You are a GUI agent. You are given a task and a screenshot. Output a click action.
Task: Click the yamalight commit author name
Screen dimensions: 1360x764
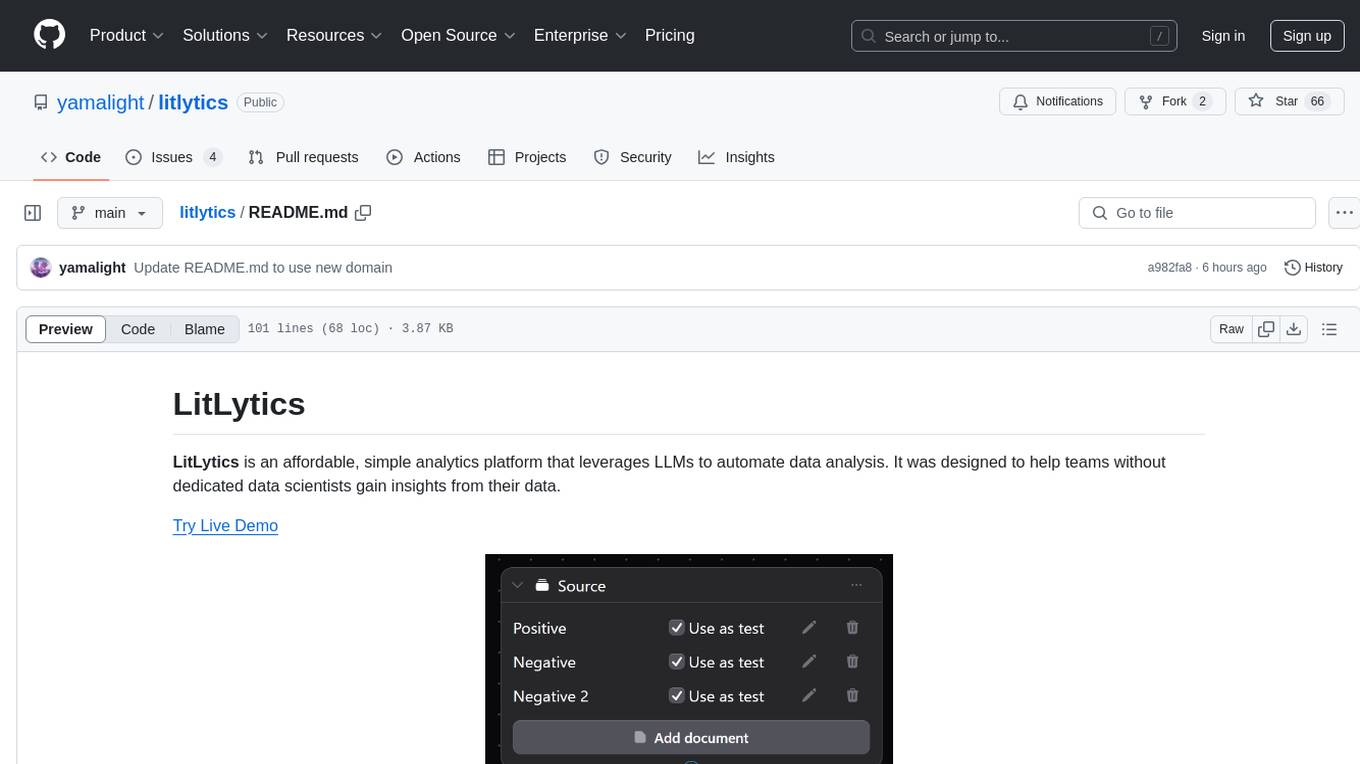point(92,267)
